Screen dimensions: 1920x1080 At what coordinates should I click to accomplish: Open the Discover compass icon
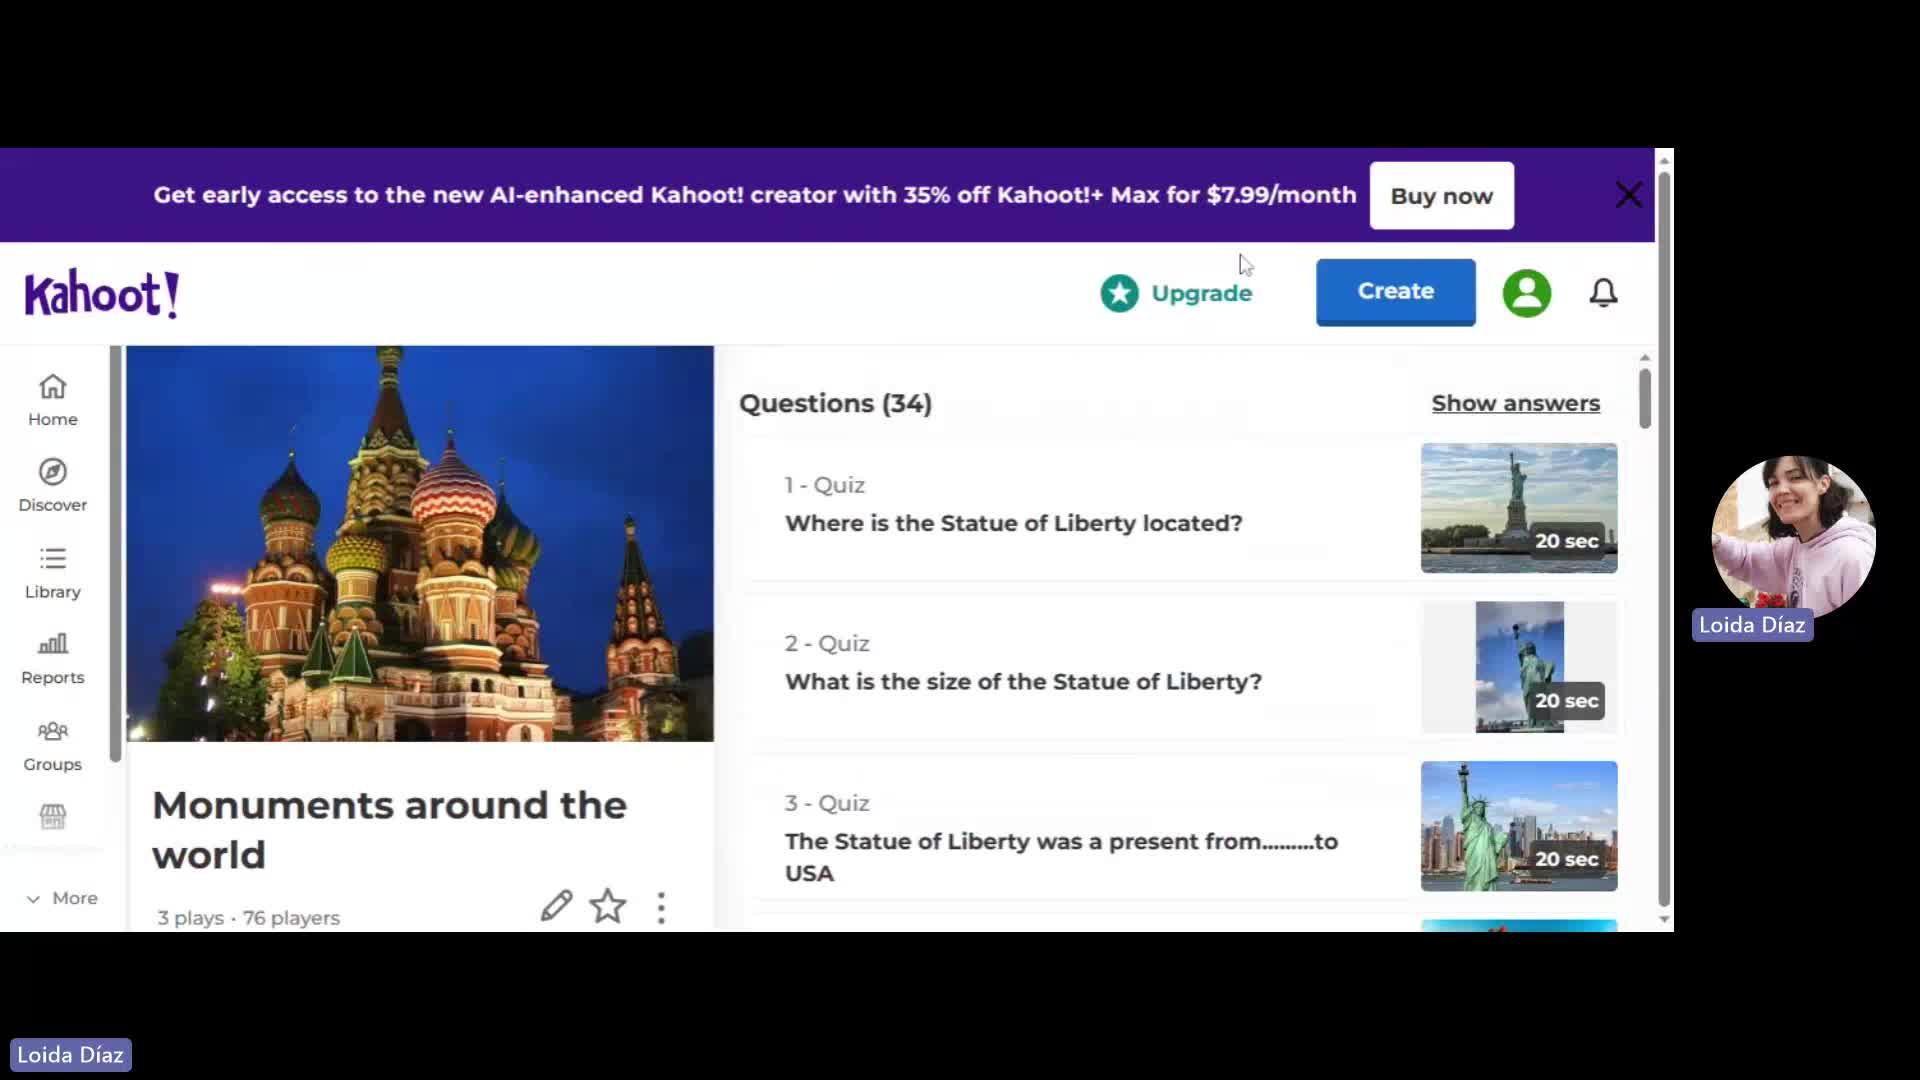click(x=53, y=485)
